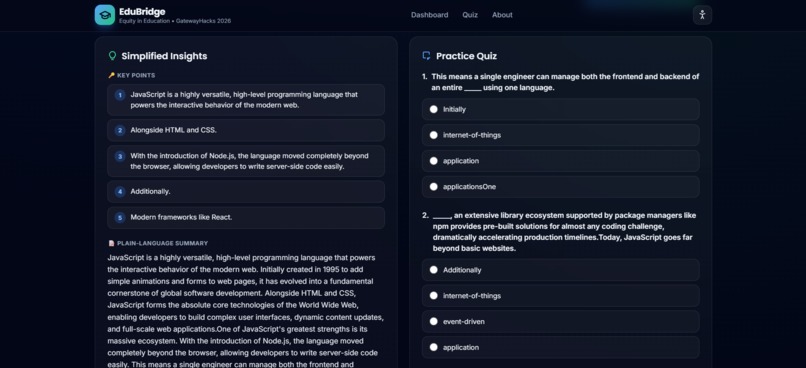Click the Practice Quiz heading text

466,56
